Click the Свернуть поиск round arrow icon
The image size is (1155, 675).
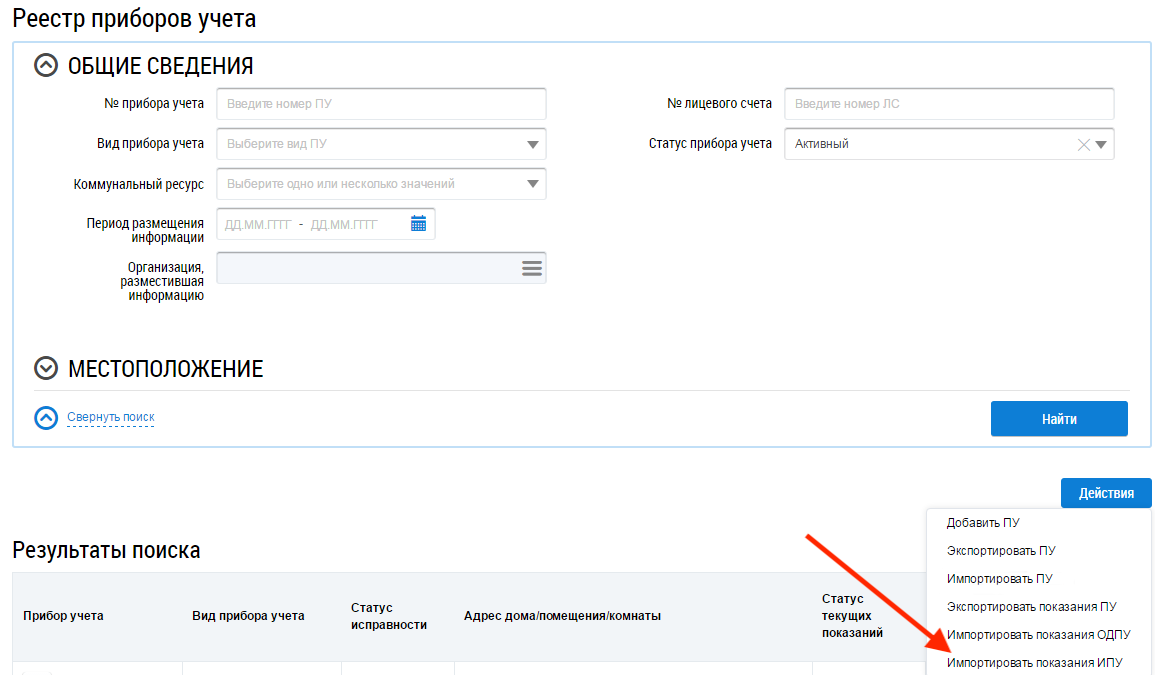point(46,418)
